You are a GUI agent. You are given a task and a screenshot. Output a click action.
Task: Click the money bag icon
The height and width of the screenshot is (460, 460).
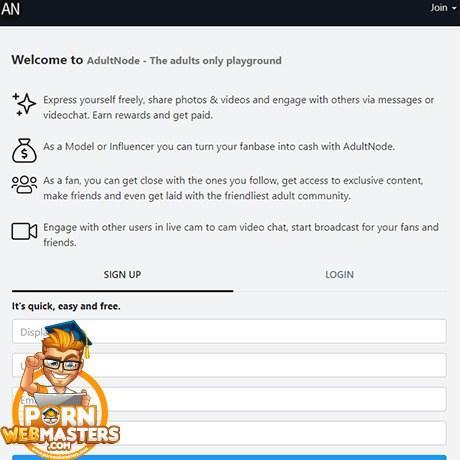pos(24,150)
